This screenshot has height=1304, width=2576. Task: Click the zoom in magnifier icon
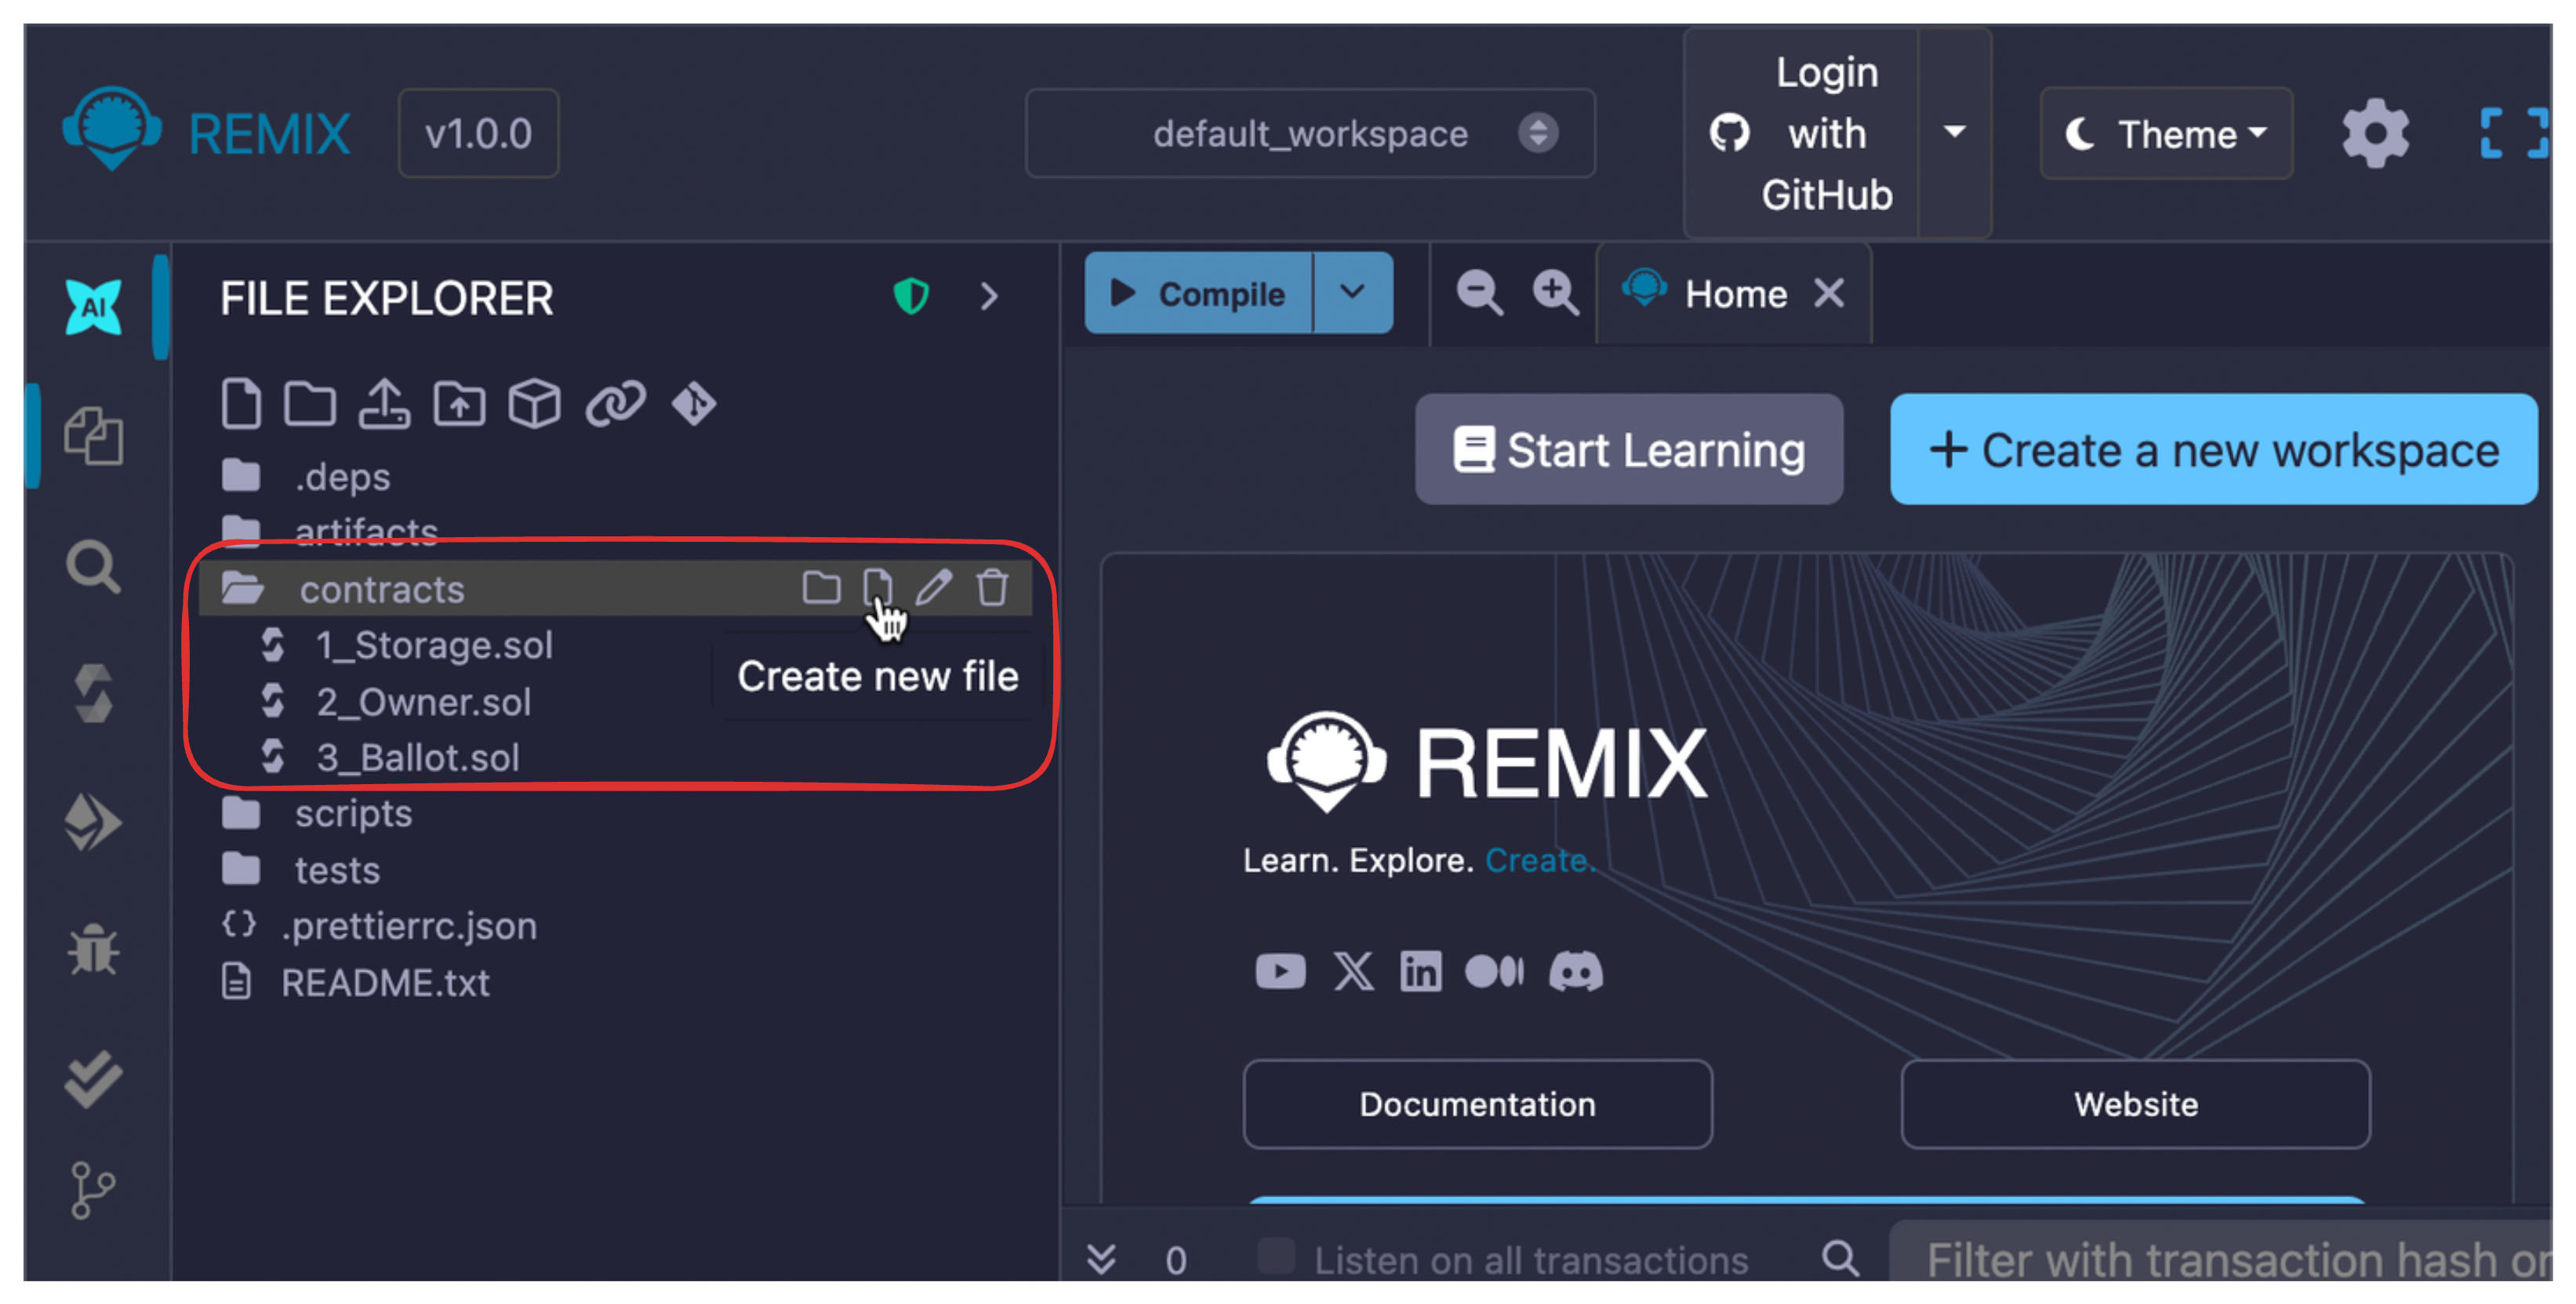1554,293
